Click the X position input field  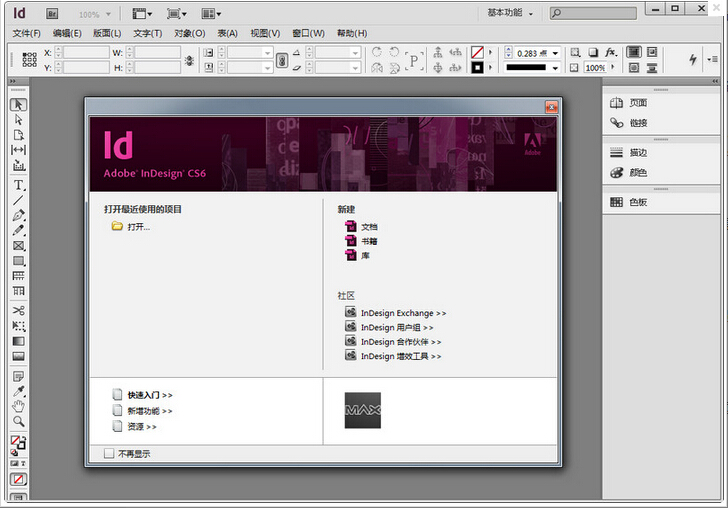[x=86, y=52]
